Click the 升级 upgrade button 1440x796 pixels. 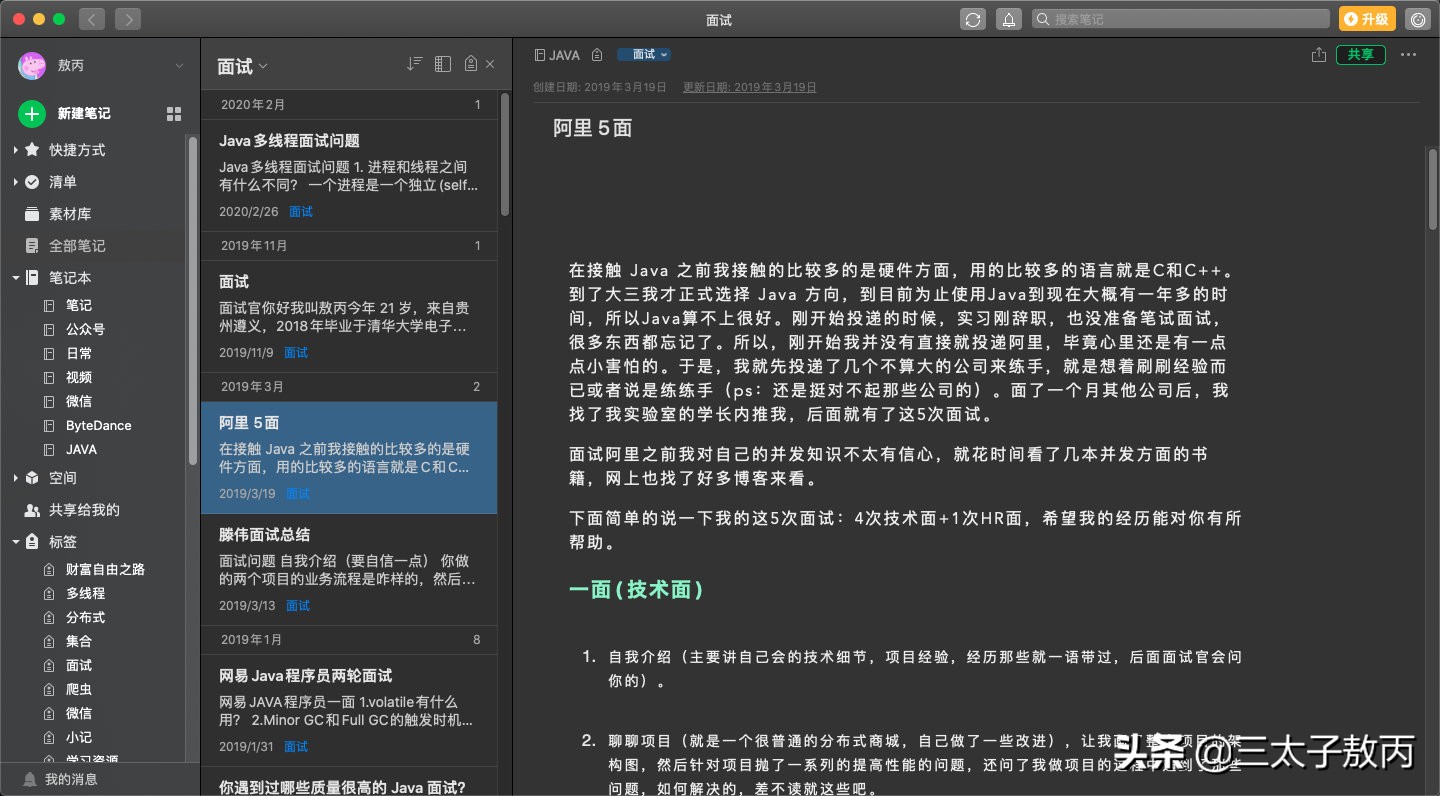(x=1366, y=18)
